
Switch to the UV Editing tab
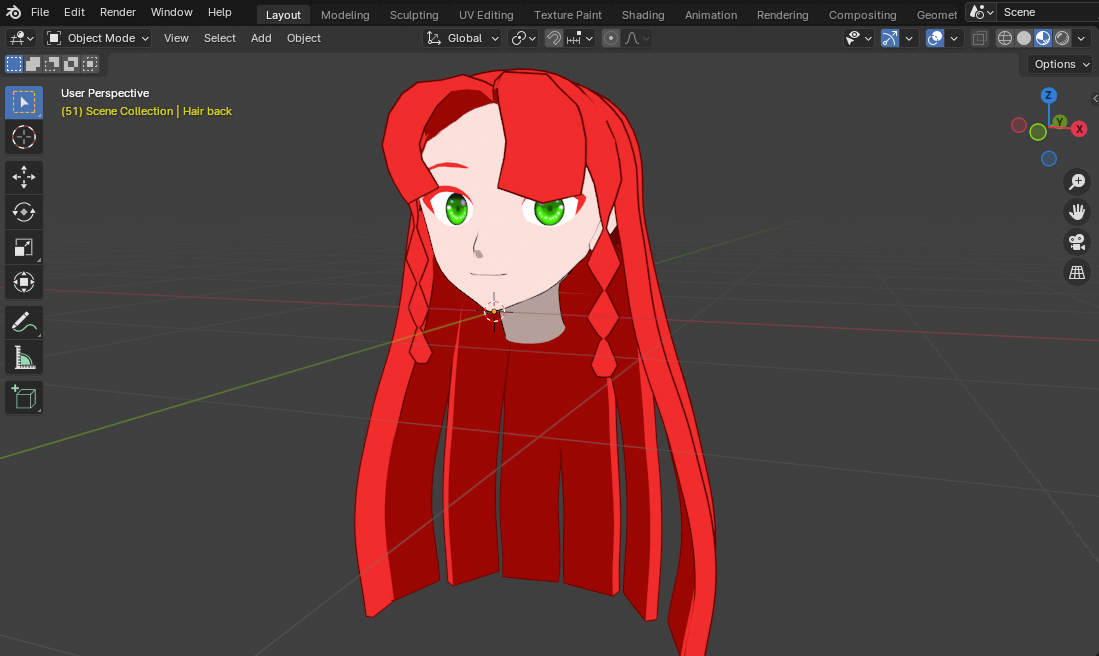(486, 15)
